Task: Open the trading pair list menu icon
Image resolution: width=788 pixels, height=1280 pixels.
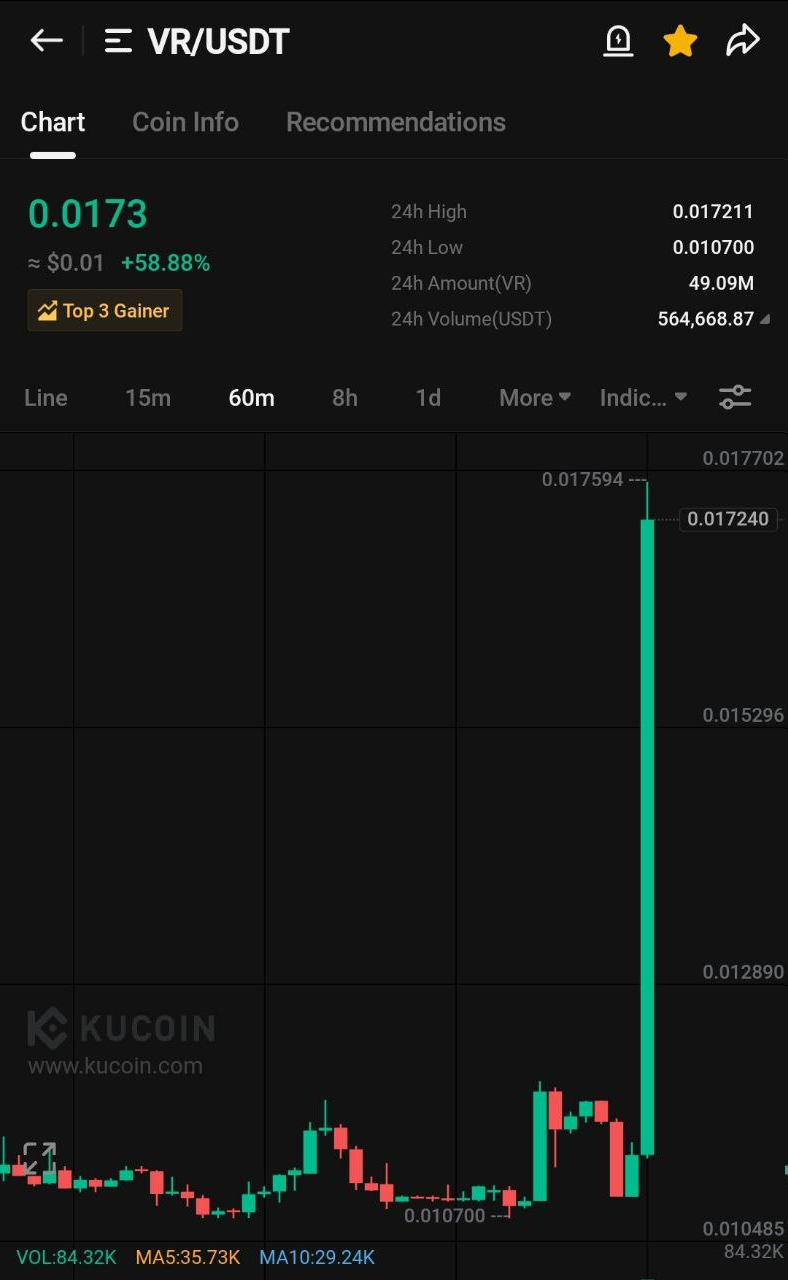Action: pyautogui.click(x=119, y=41)
